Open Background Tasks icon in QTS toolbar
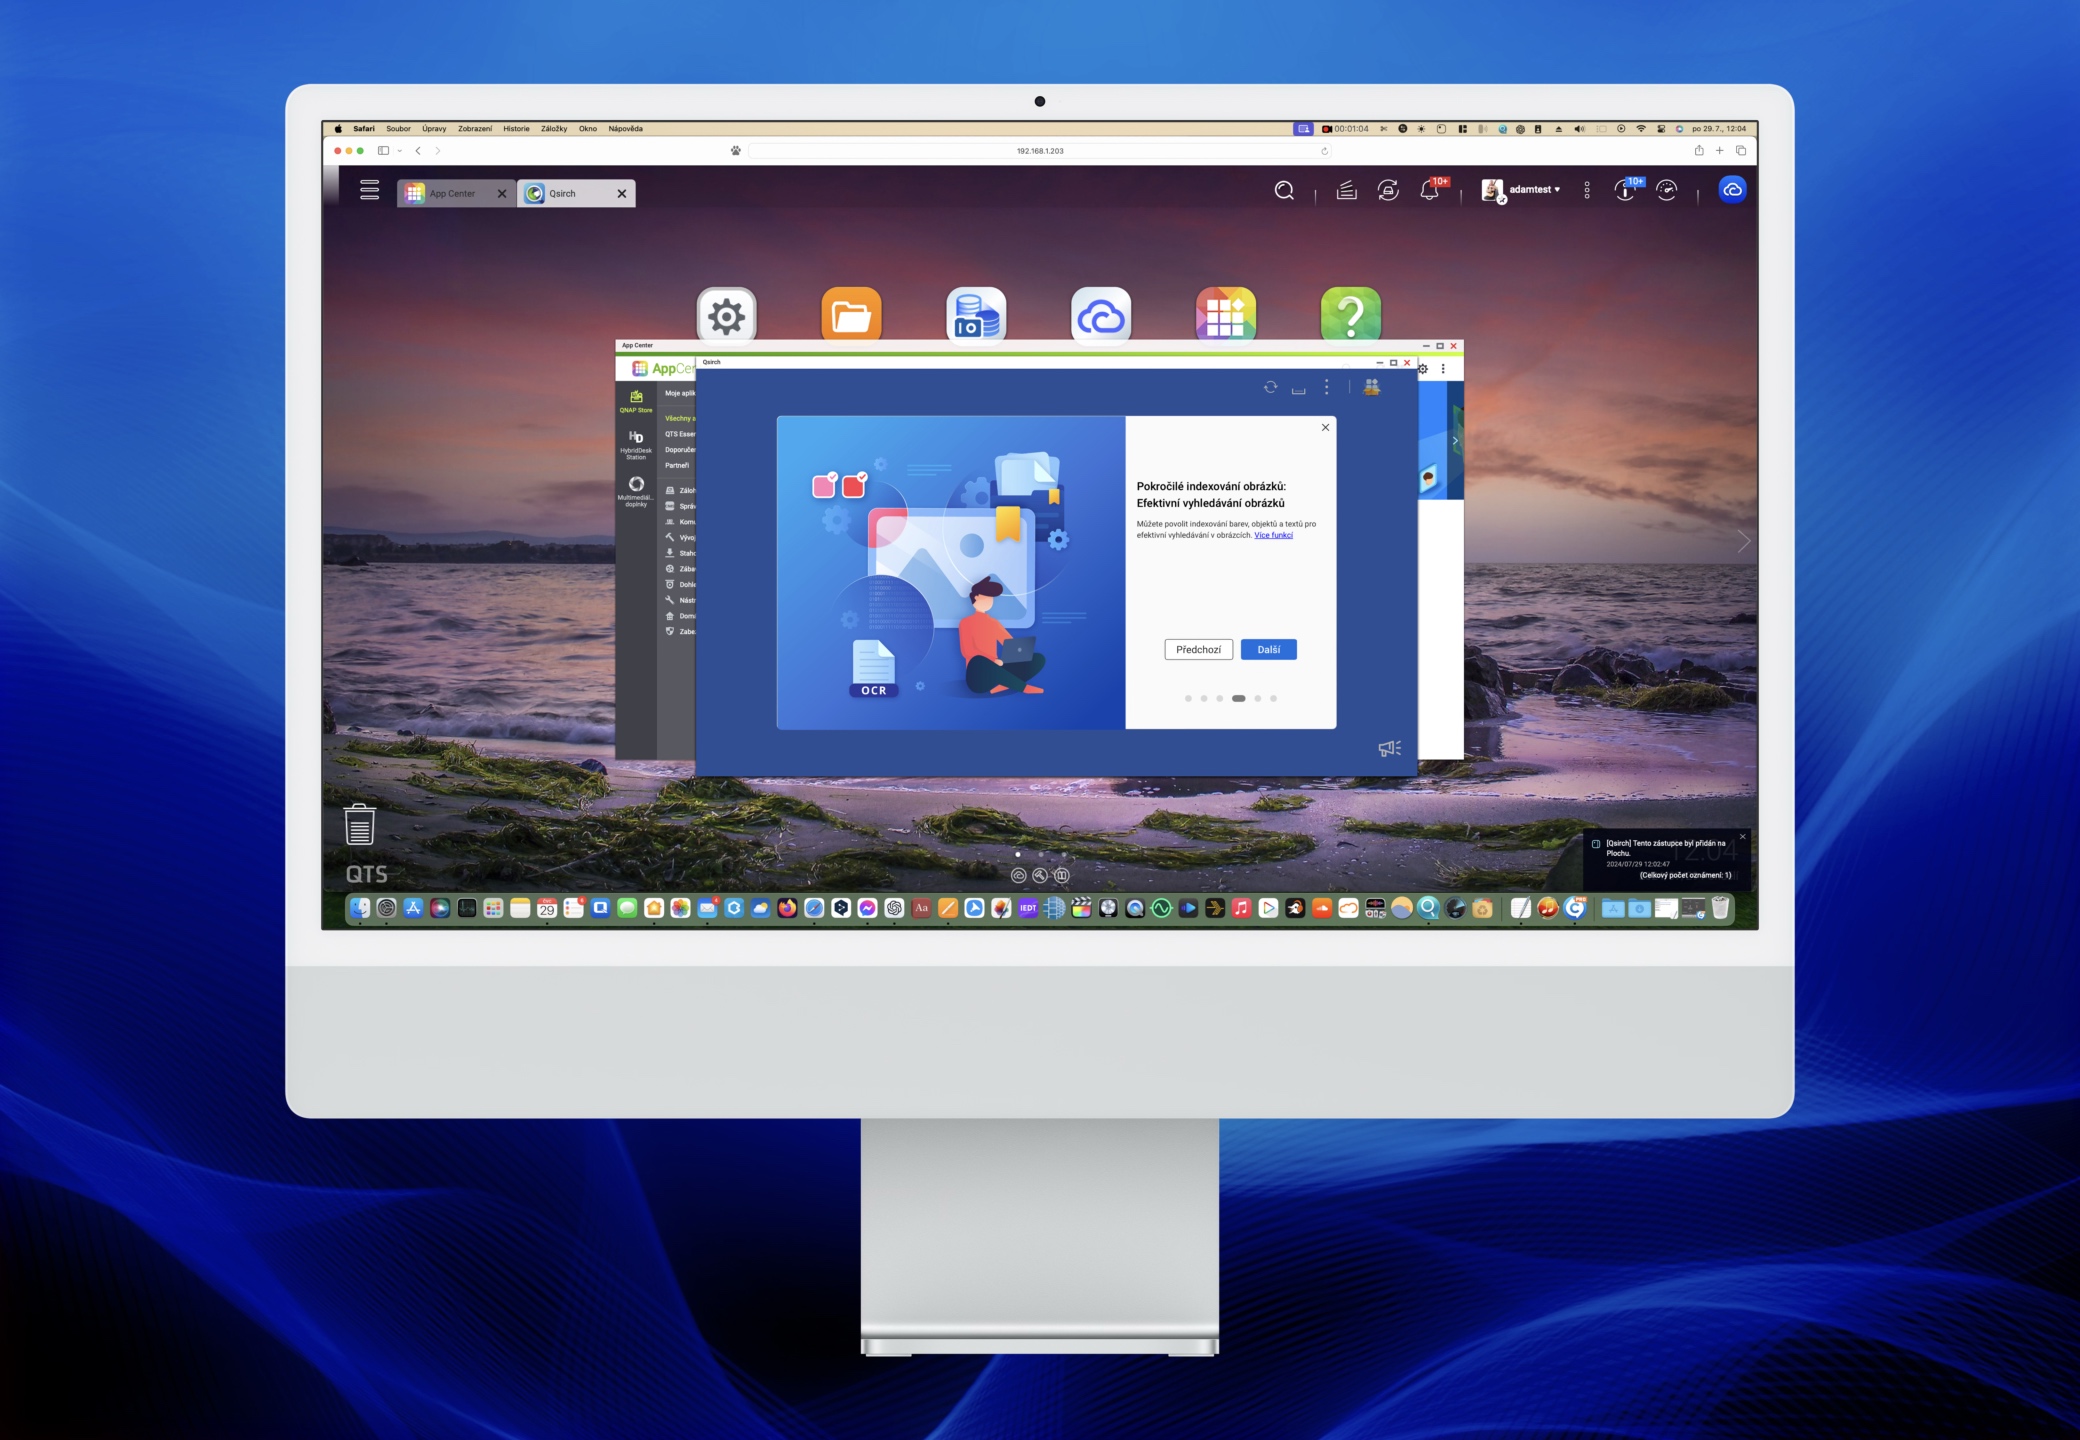2080x1440 pixels. (x=1347, y=190)
